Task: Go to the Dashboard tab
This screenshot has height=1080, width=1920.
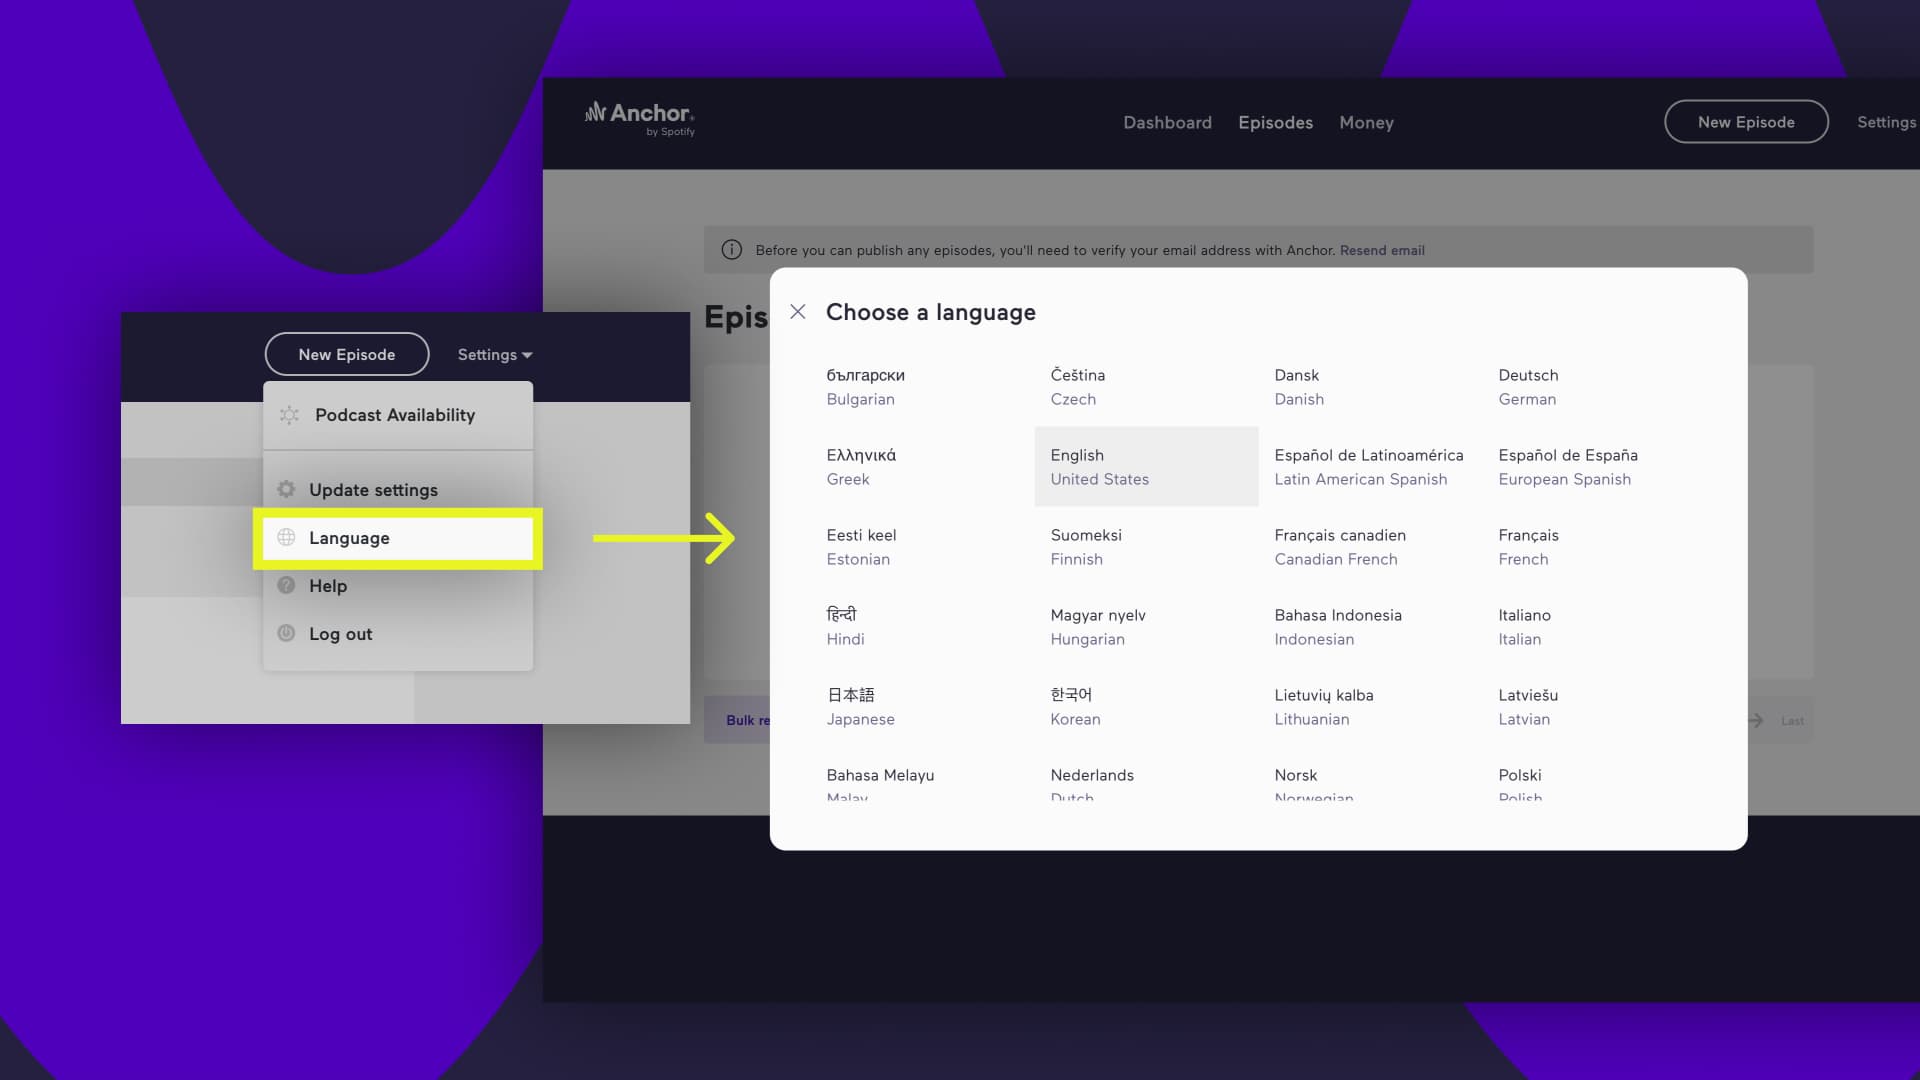Action: [1167, 122]
